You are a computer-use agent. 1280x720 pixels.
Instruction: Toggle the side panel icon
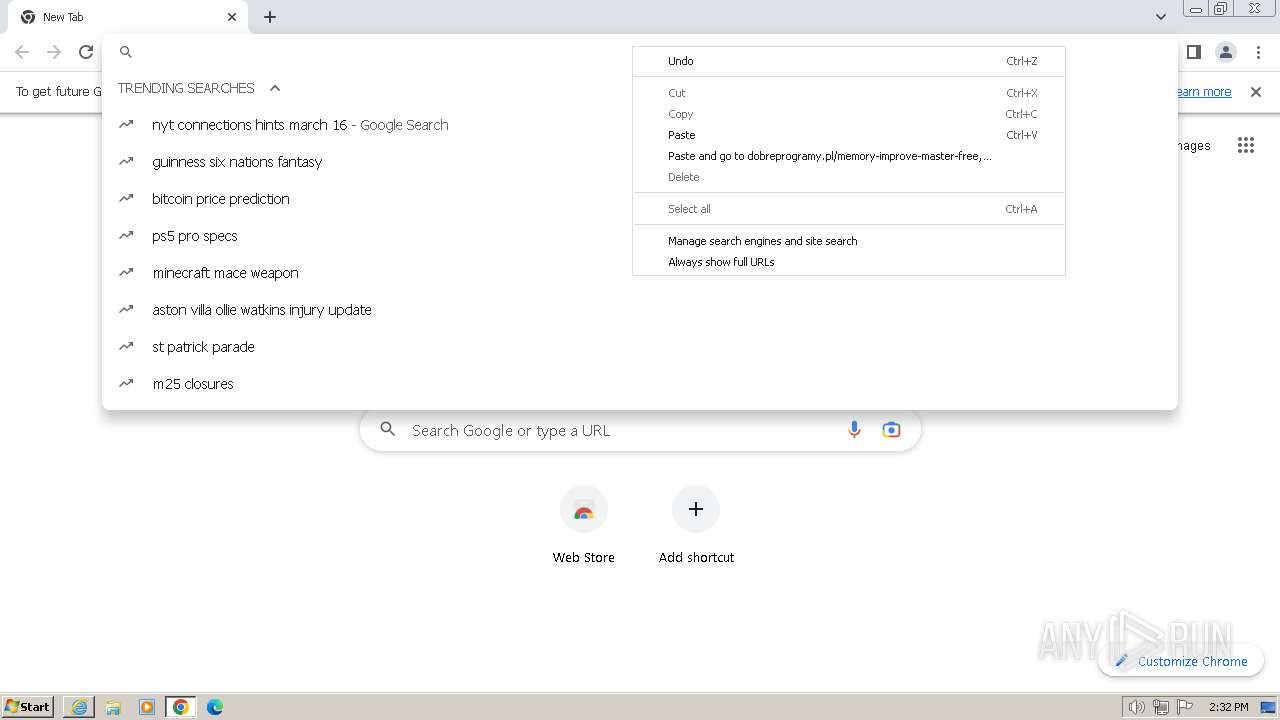tap(1193, 52)
